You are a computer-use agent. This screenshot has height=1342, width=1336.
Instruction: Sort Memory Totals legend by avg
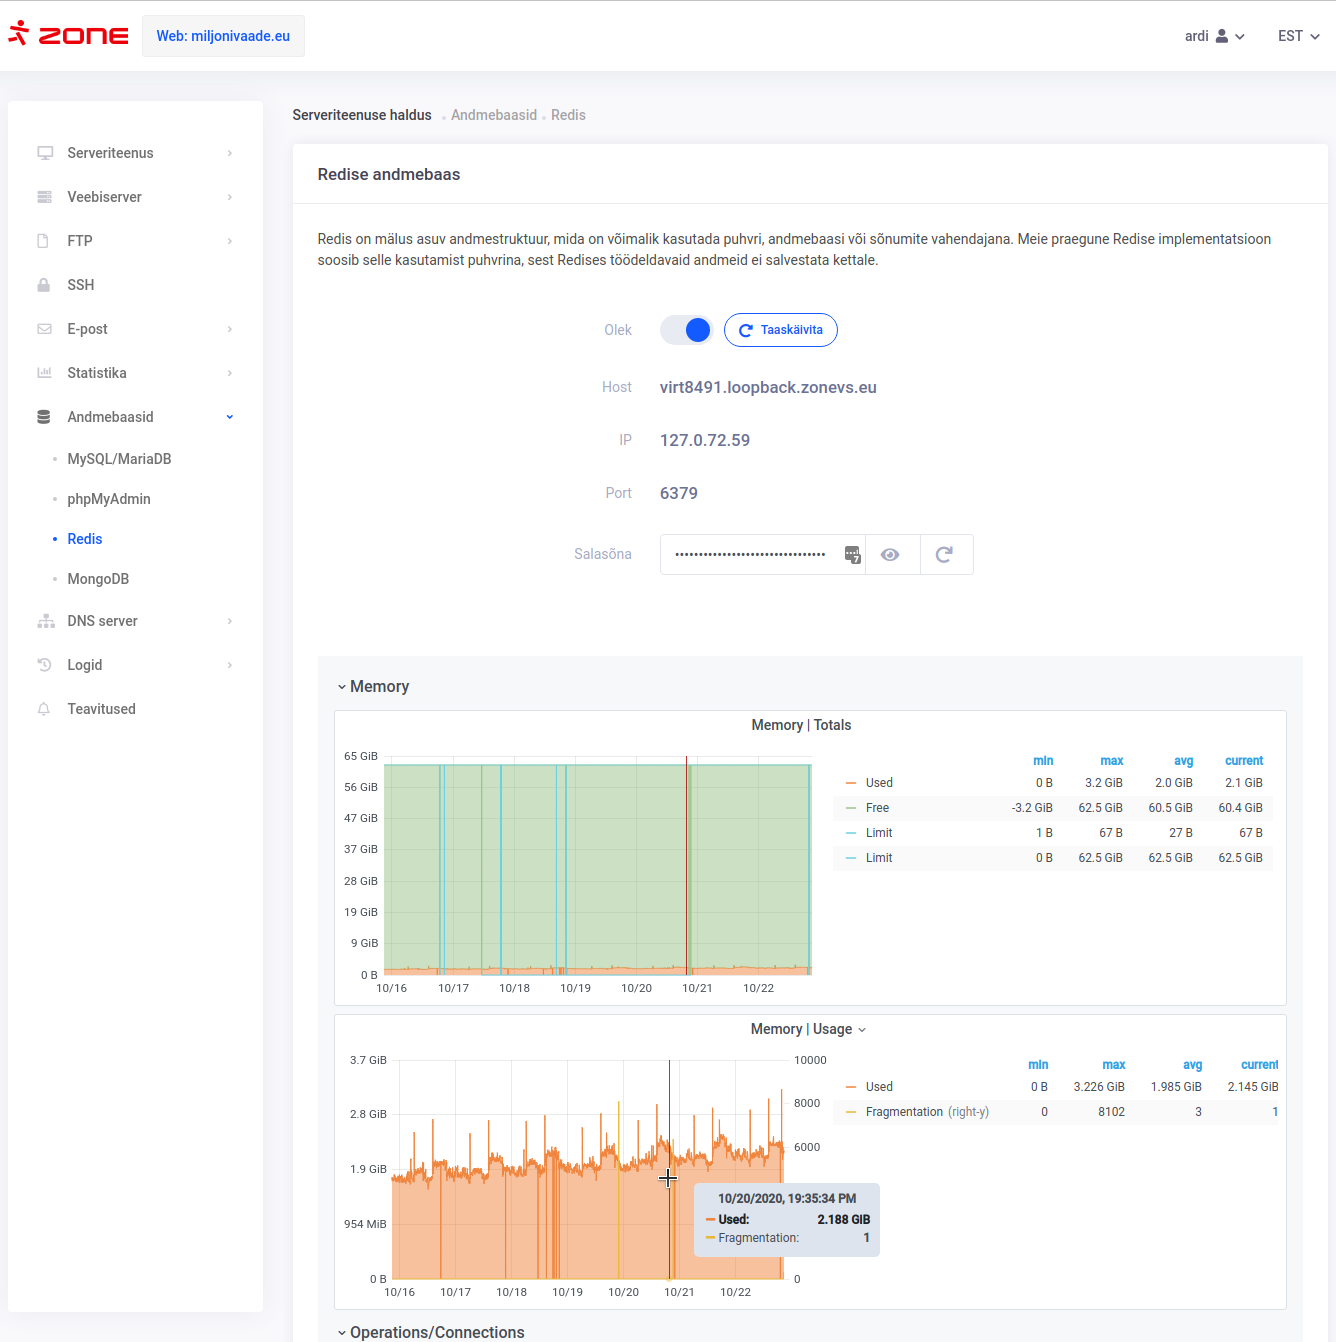pyautogui.click(x=1183, y=761)
